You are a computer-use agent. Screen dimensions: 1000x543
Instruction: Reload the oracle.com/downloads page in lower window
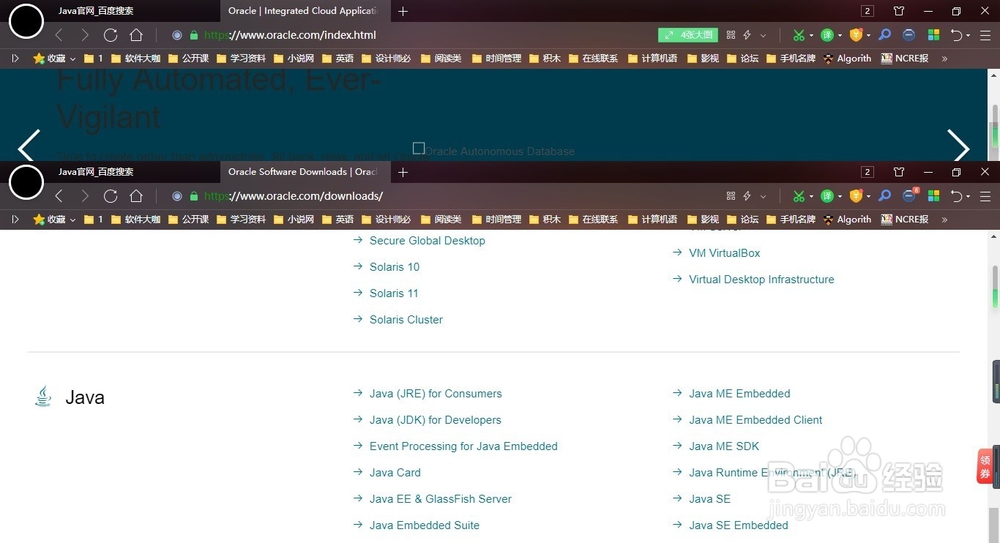[x=110, y=196]
